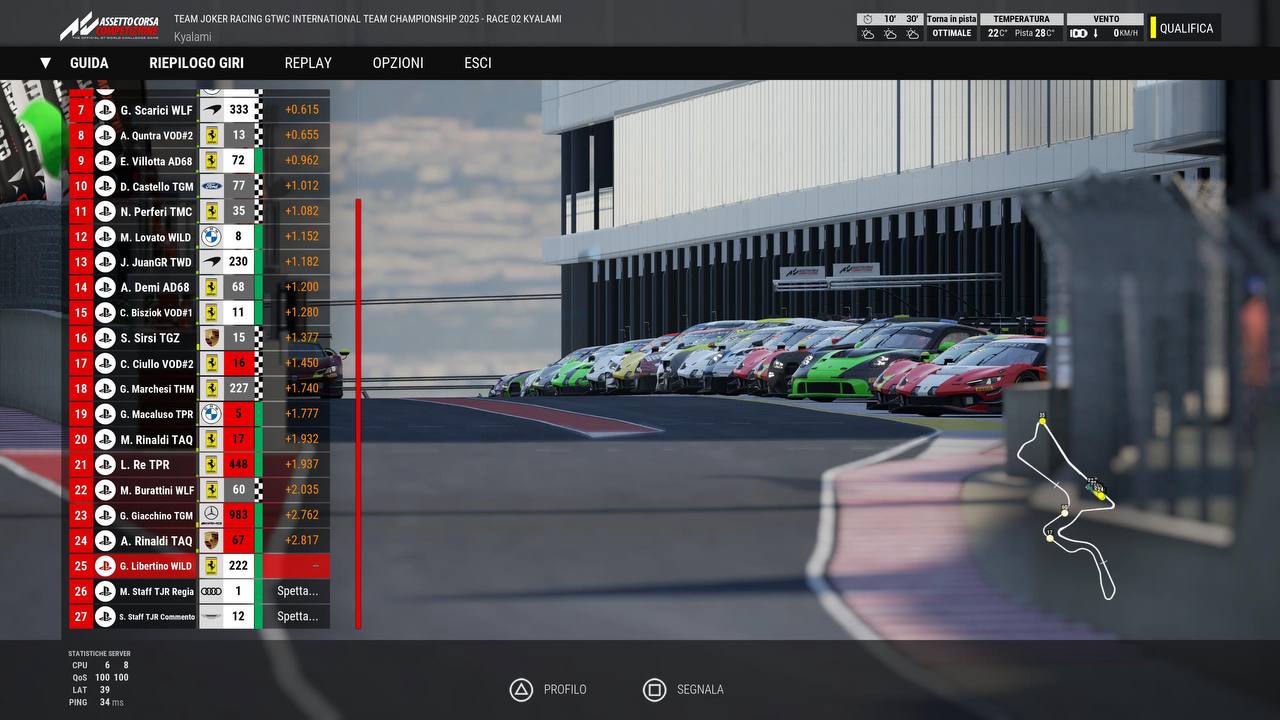Click the wind direction arrow icon
Viewport: 1280px width, 720px height.
[x=1096, y=34]
